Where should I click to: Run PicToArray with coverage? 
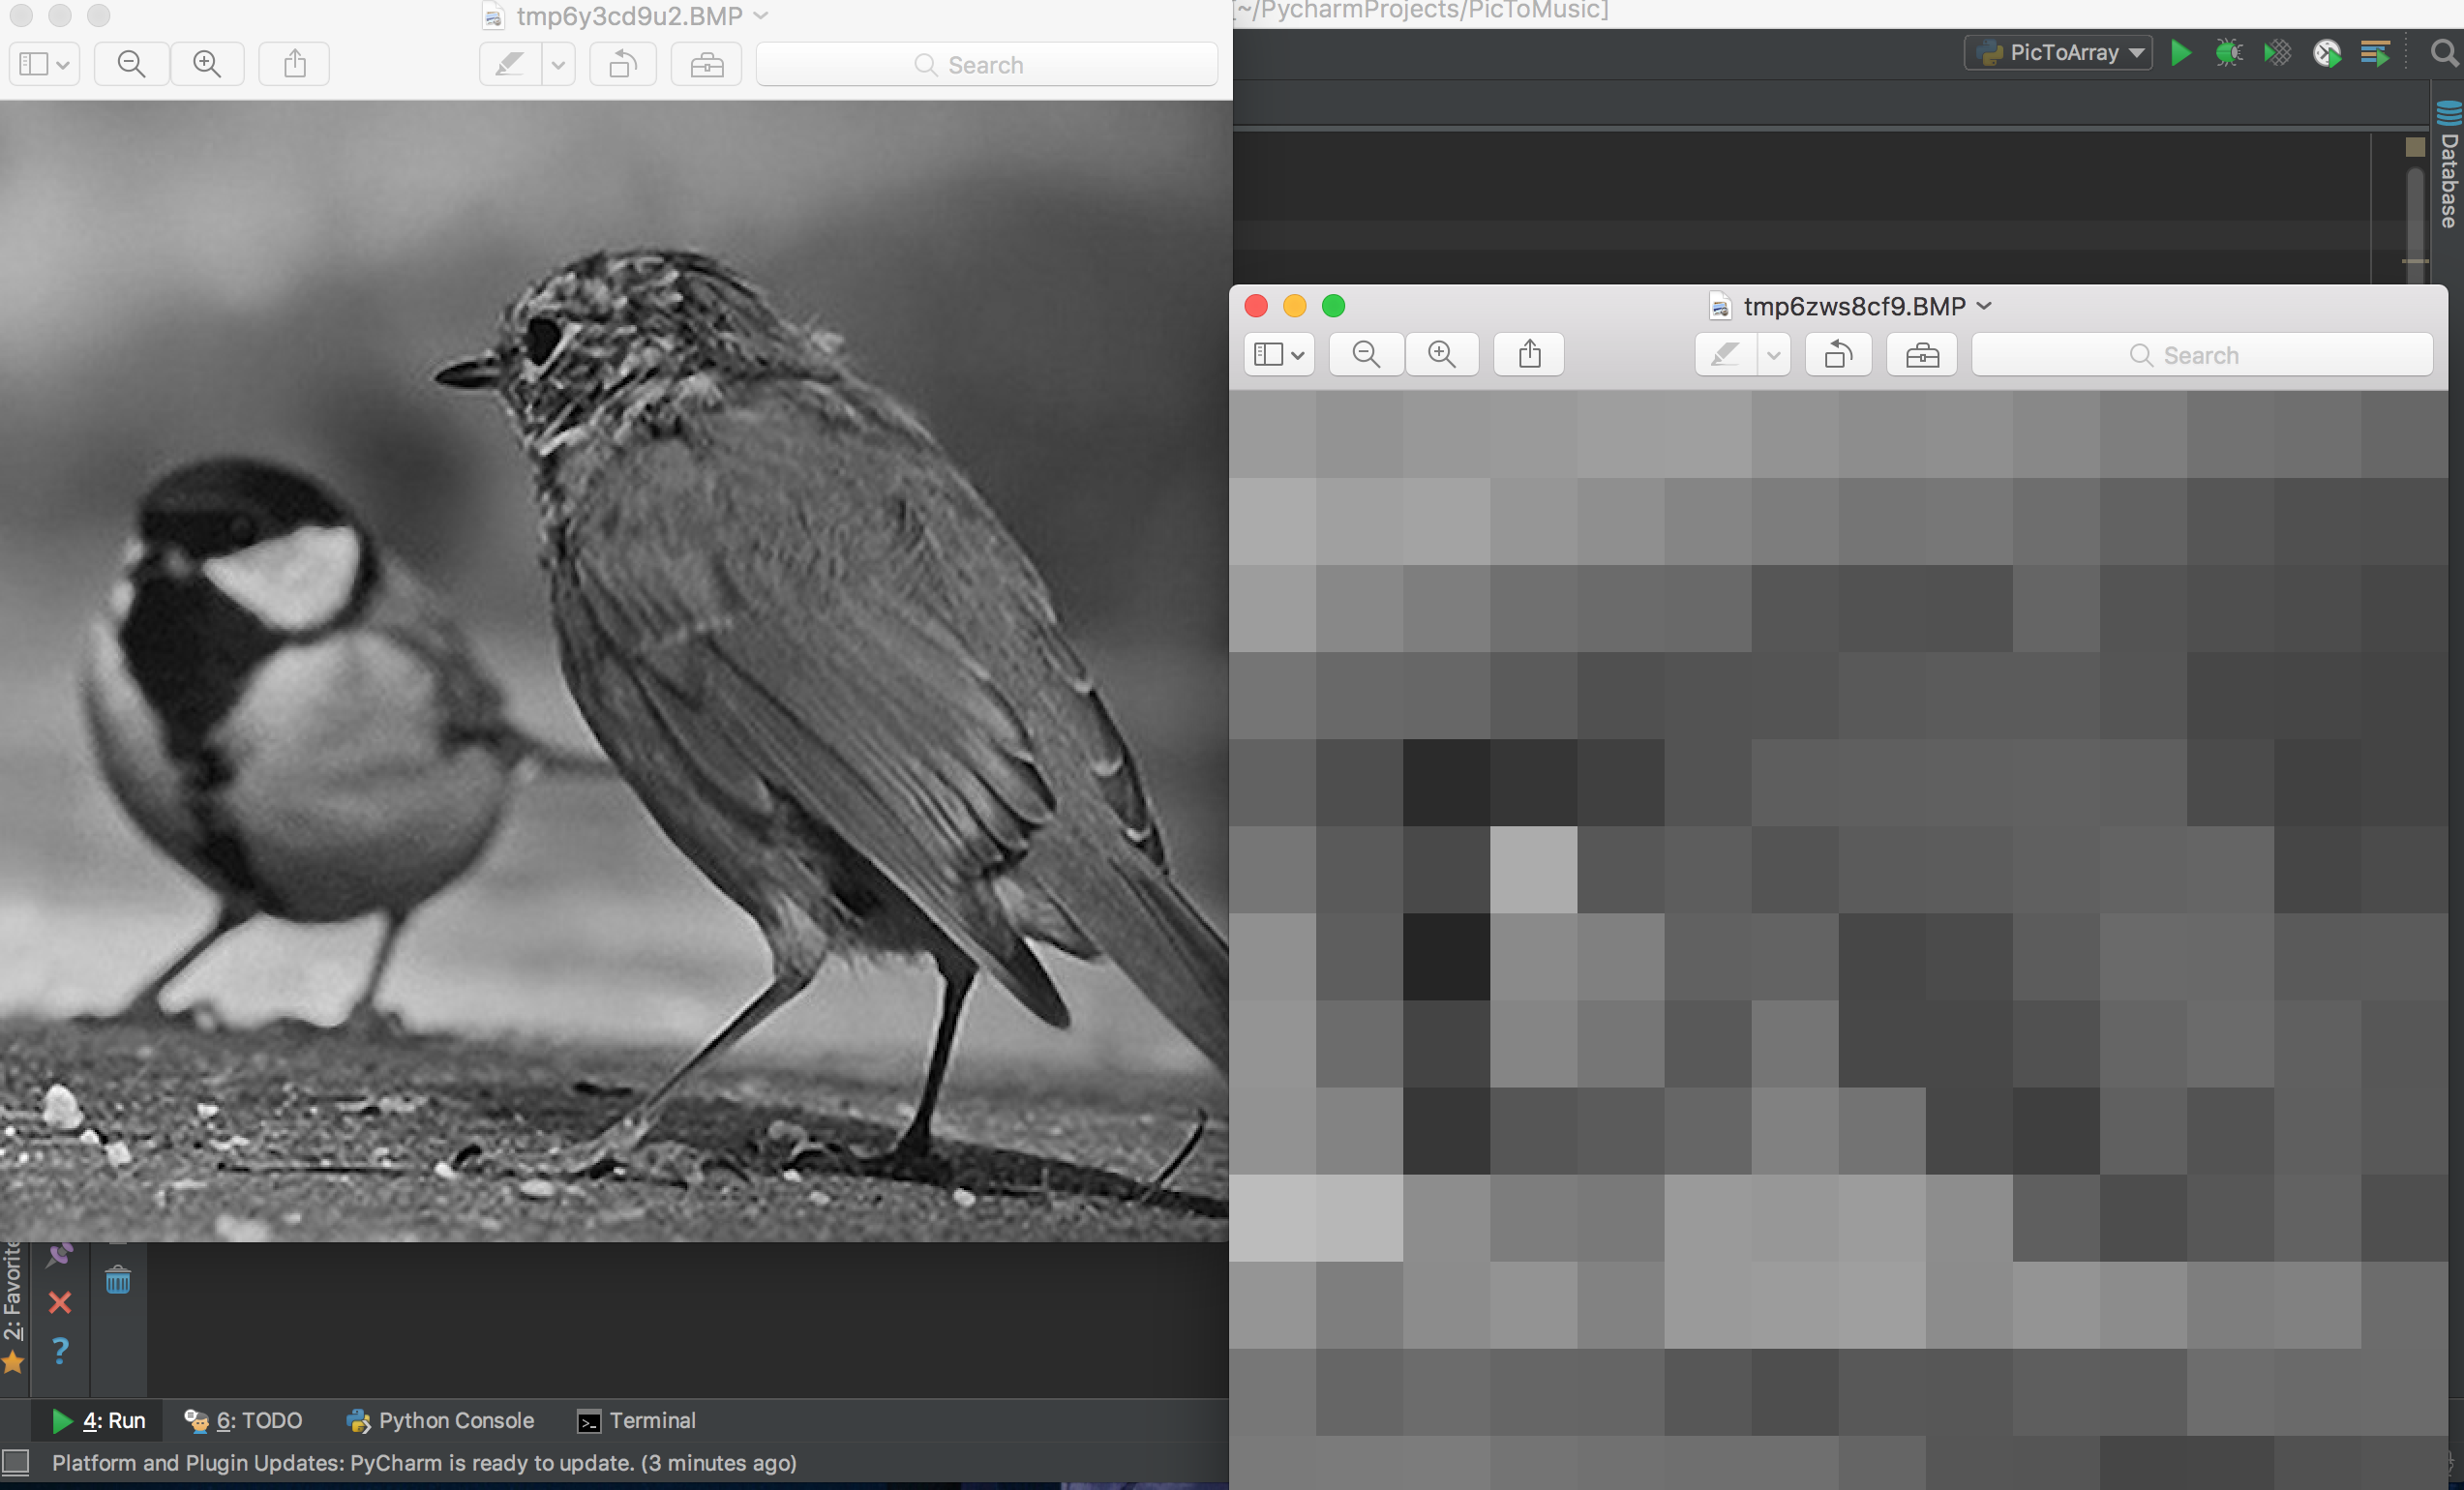pyautogui.click(x=2277, y=53)
